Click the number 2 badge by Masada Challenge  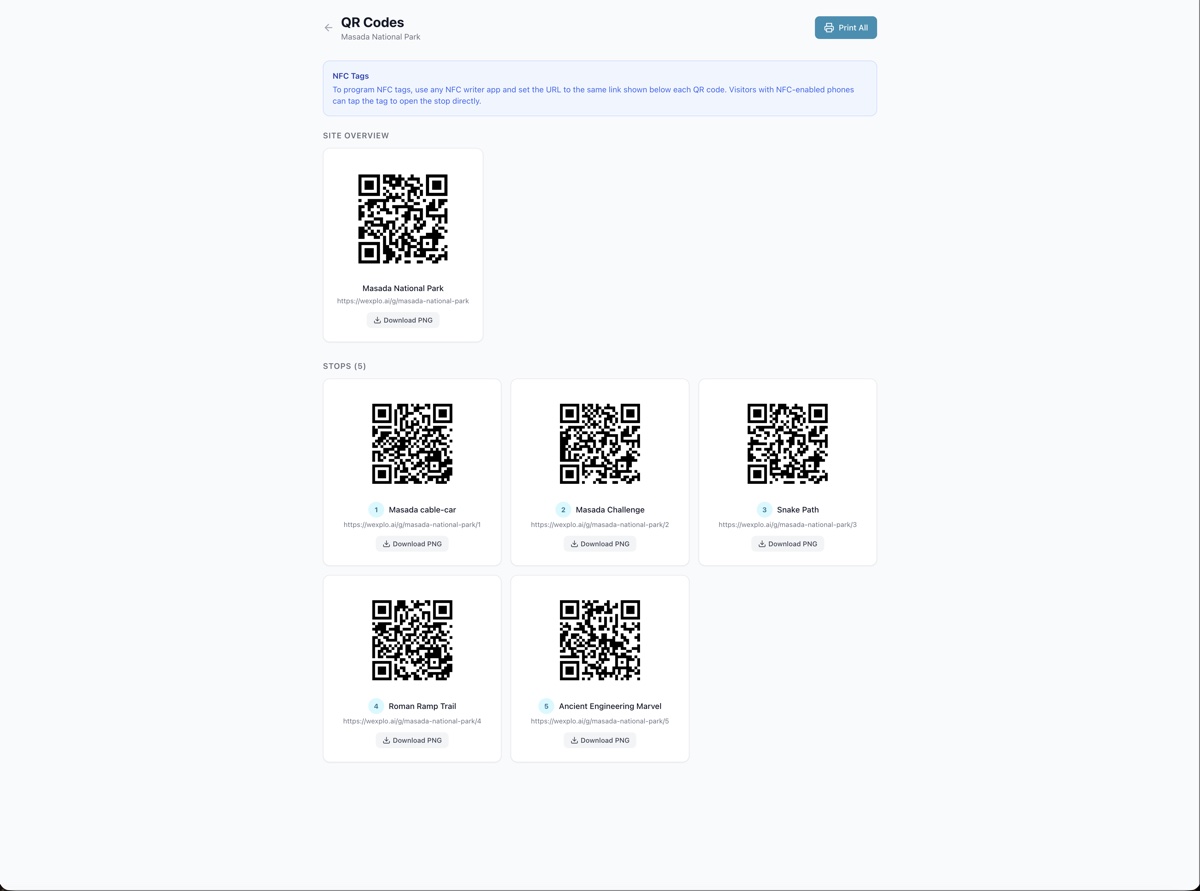point(563,510)
